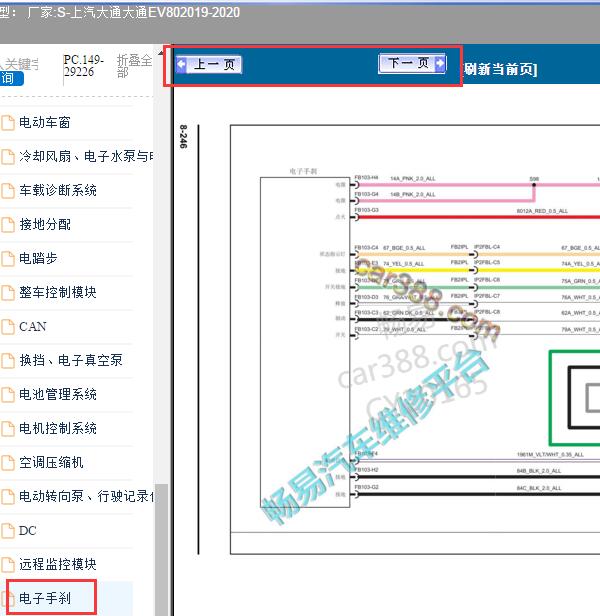This screenshot has height=616, width=600.
Task: Click the document icon beside 电池管理系统
Action: (x=8, y=395)
